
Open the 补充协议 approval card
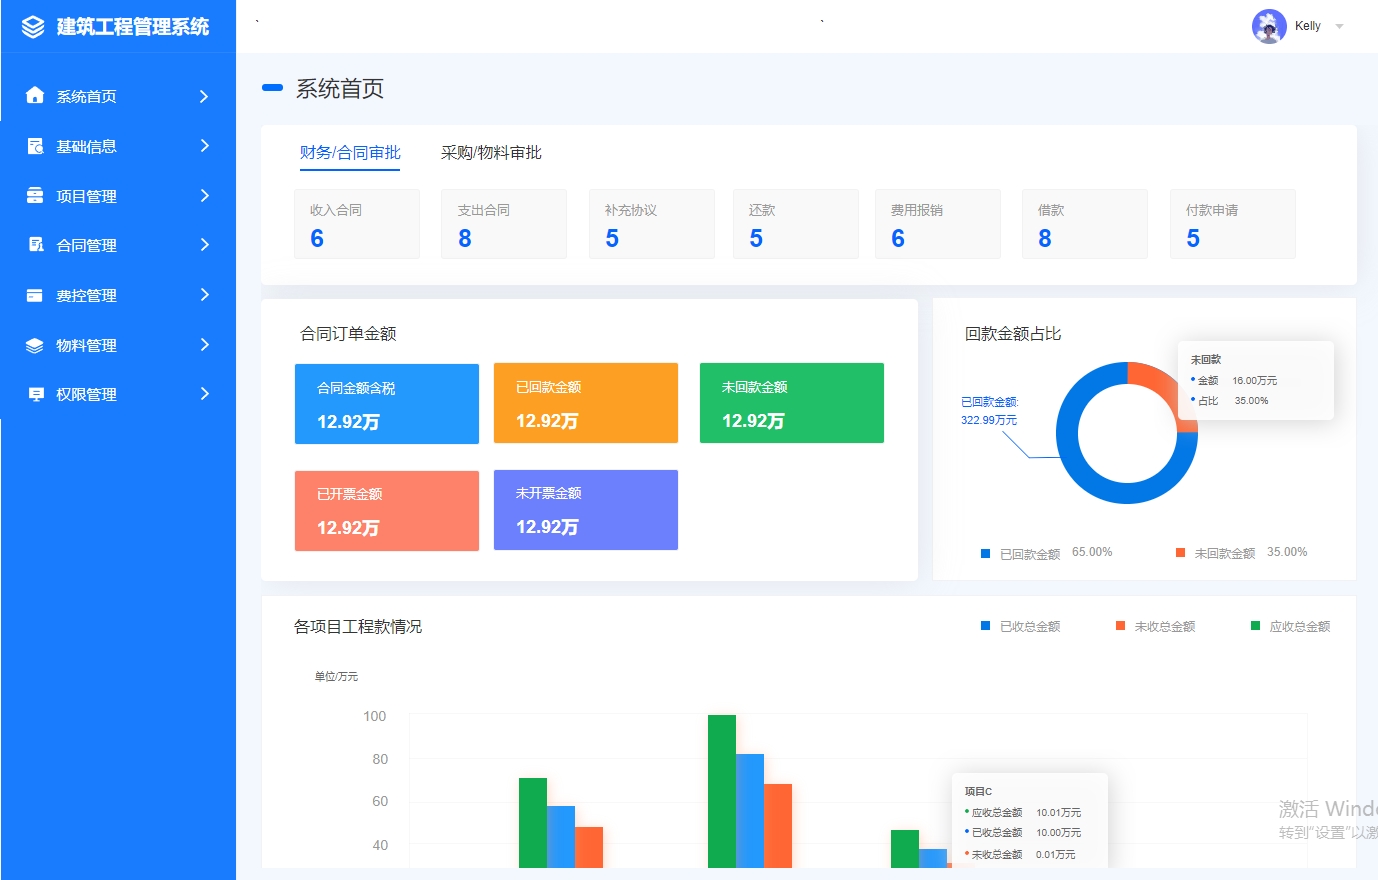pos(652,224)
